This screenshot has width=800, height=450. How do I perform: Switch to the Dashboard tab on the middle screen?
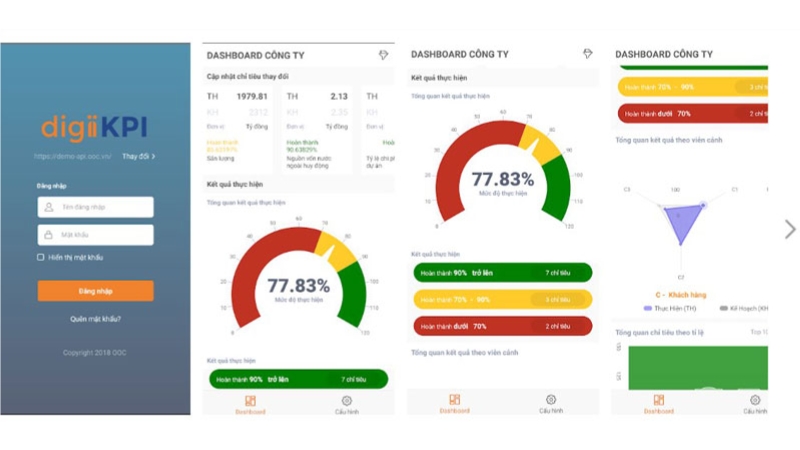[454, 404]
